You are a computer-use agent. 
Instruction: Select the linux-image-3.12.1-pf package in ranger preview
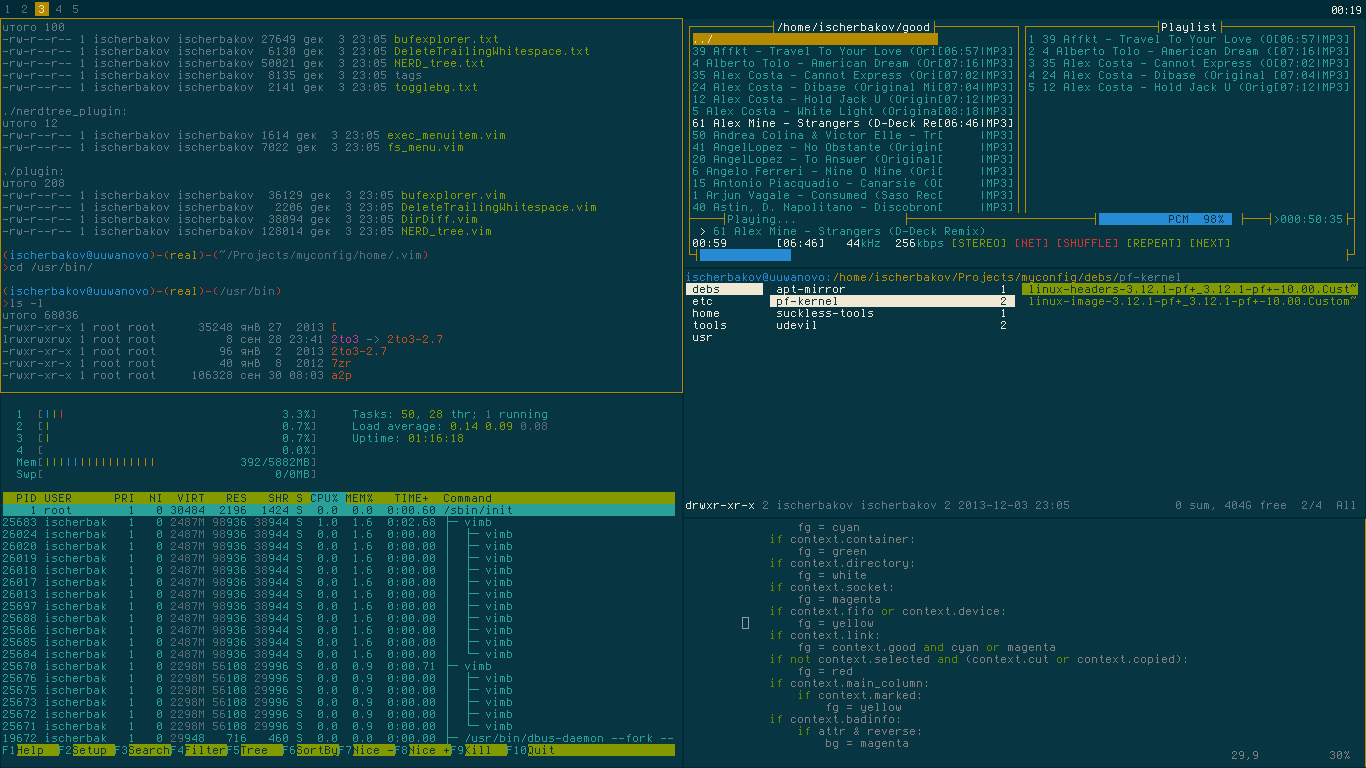(1190, 301)
